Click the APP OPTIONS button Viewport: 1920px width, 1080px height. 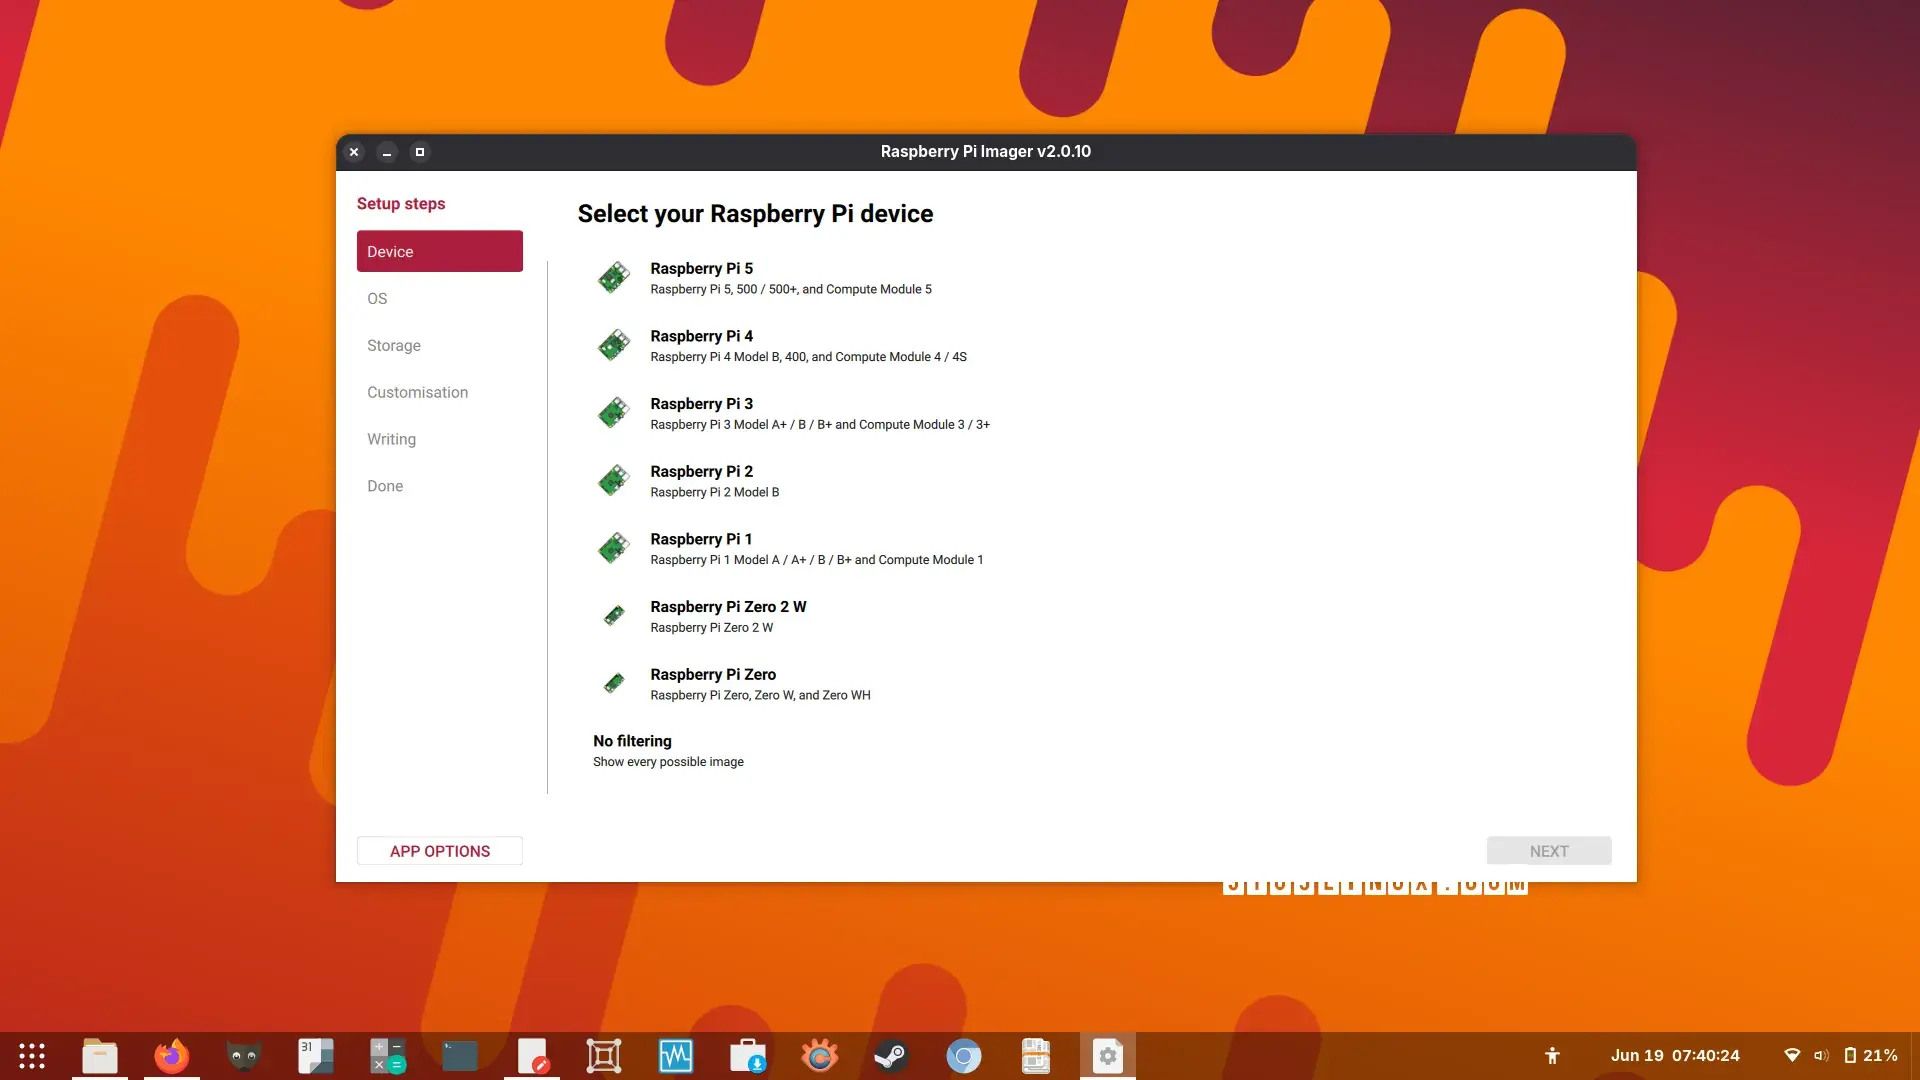(440, 851)
